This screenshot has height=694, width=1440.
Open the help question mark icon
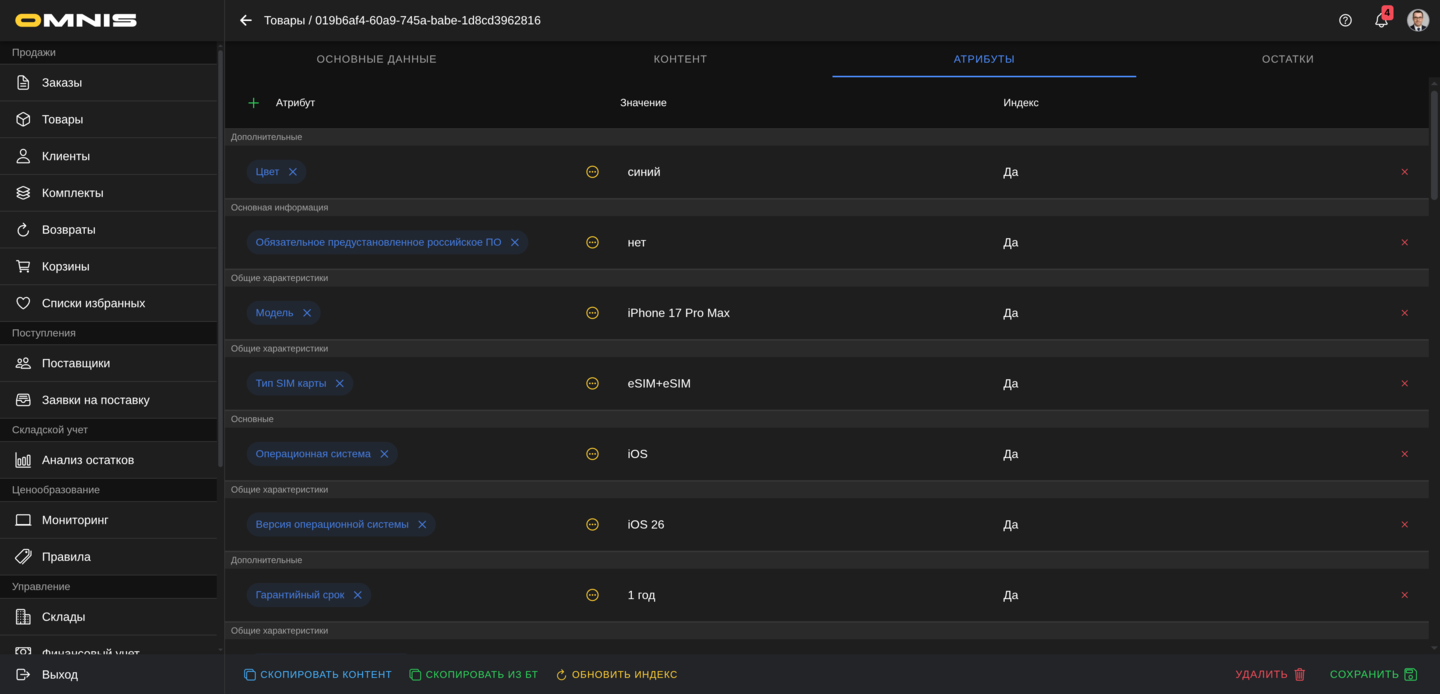pyautogui.click(x=1345, y=20)
